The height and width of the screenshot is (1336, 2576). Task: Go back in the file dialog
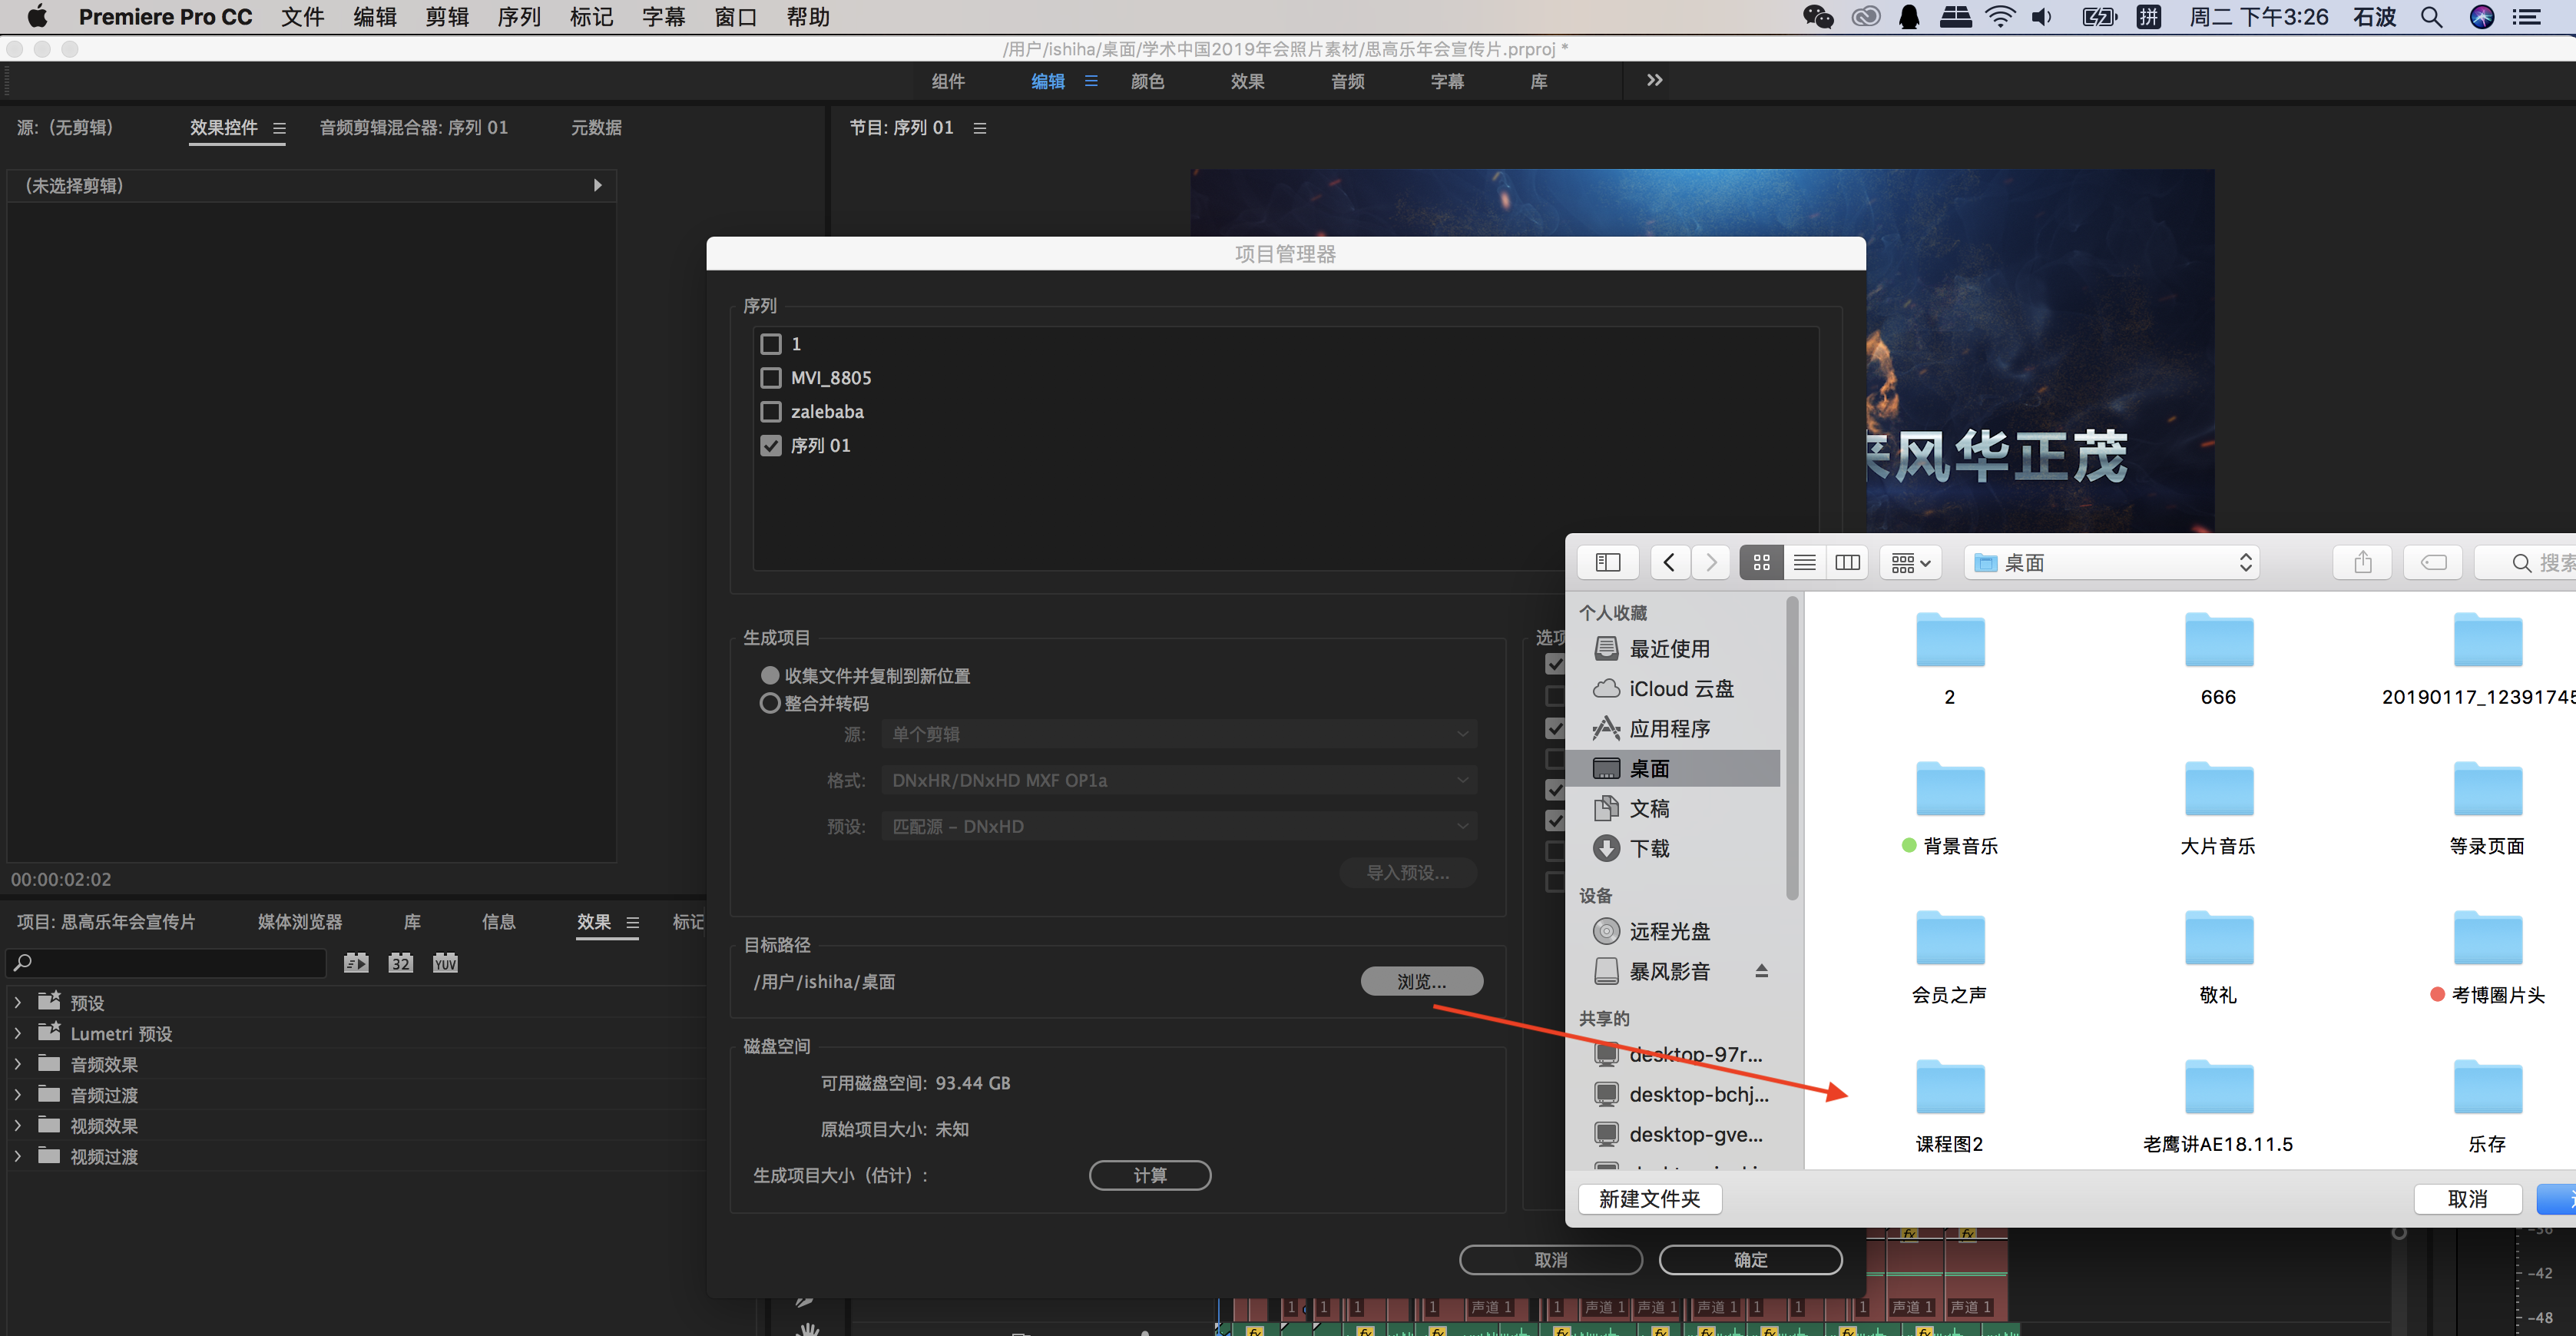point(1669,563)
